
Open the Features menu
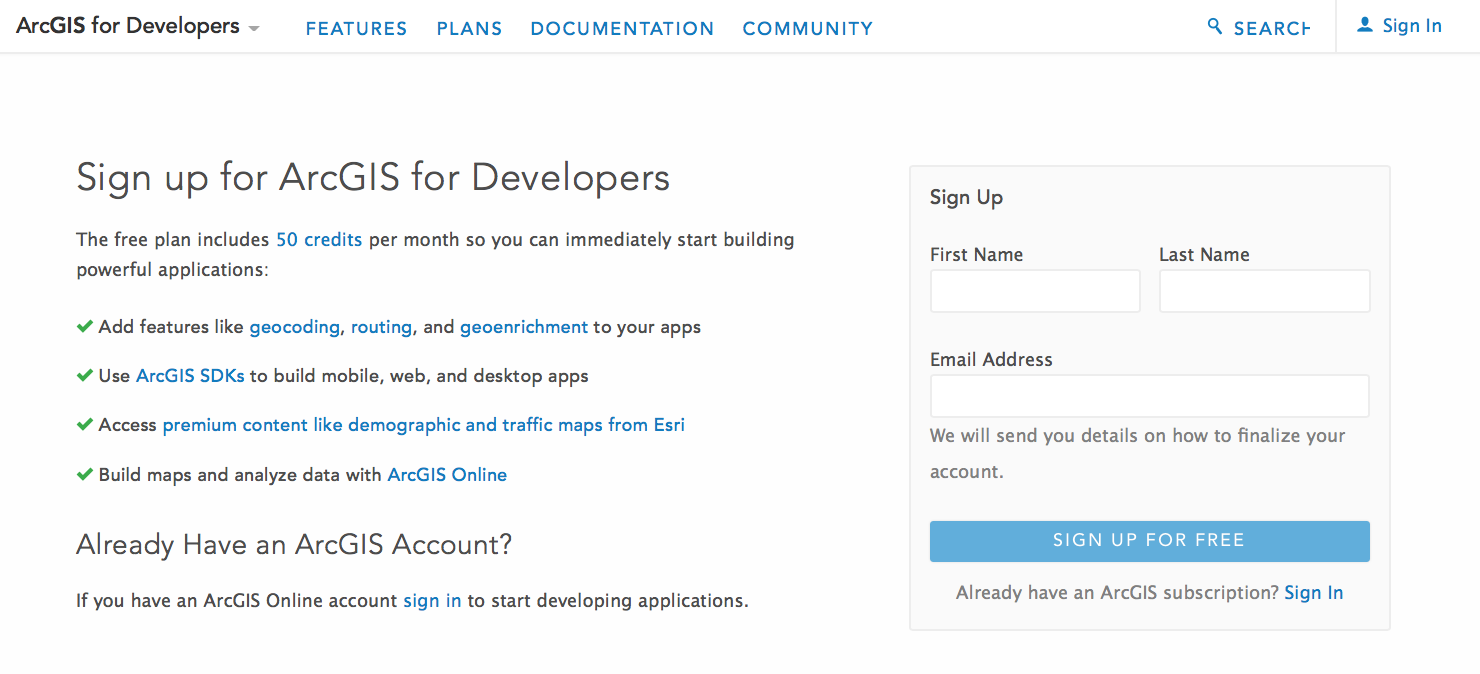click(356, 29)
